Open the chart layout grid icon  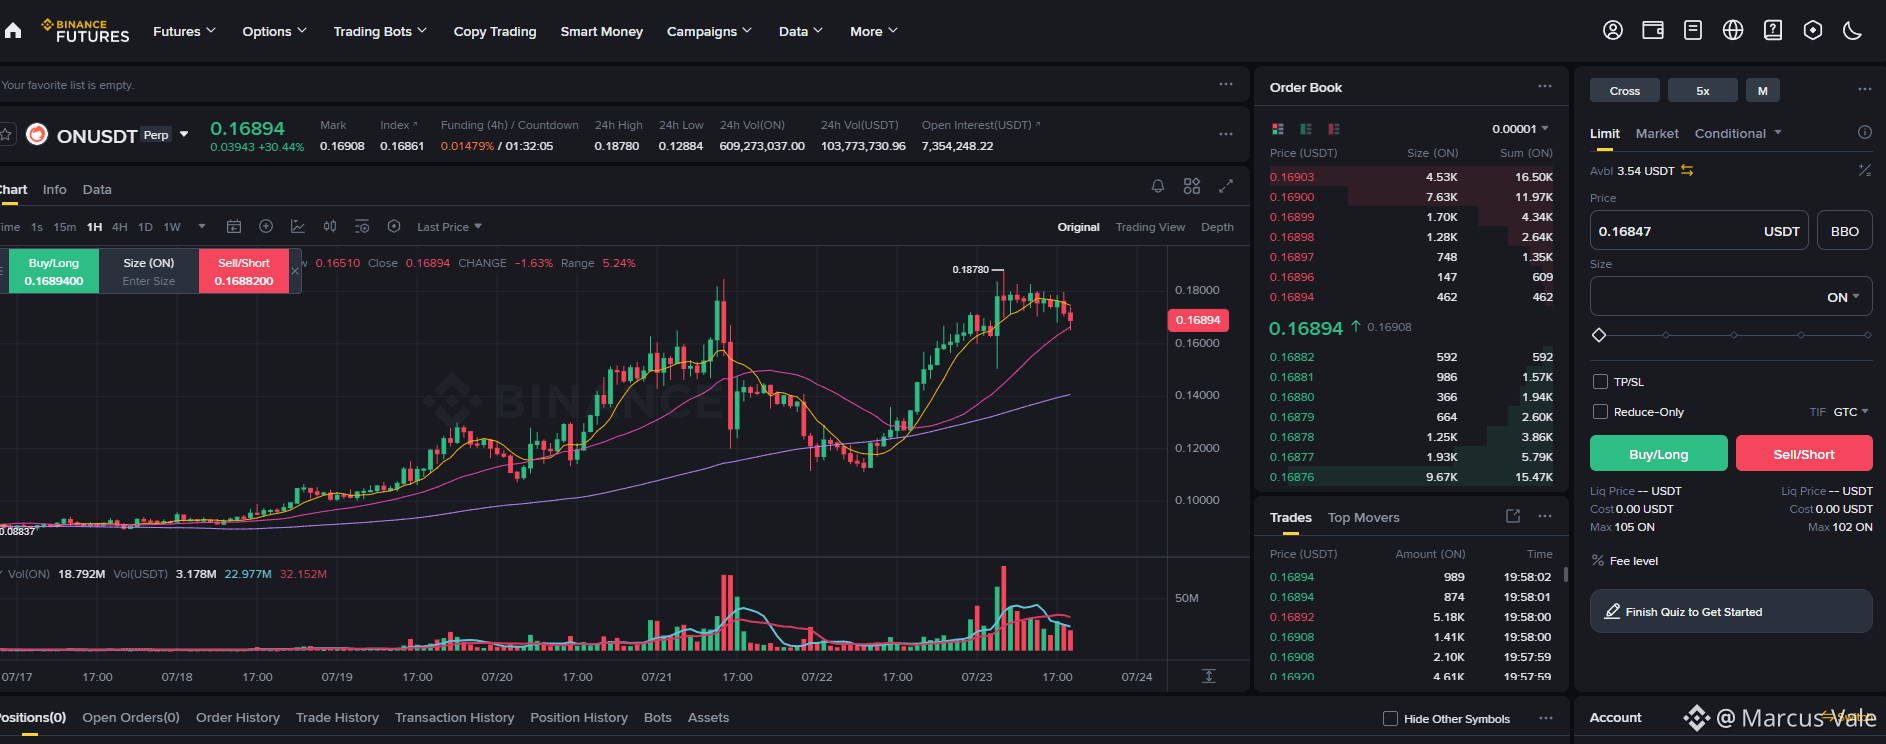coord(1192,186)
